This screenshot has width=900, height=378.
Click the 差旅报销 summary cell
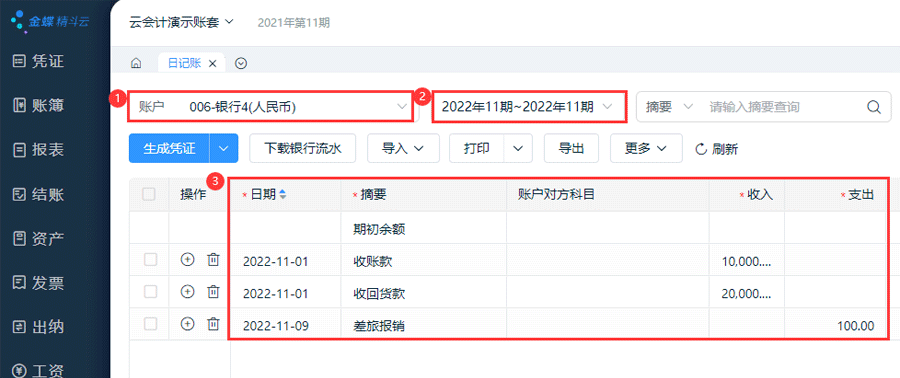(x=424, y=325)
